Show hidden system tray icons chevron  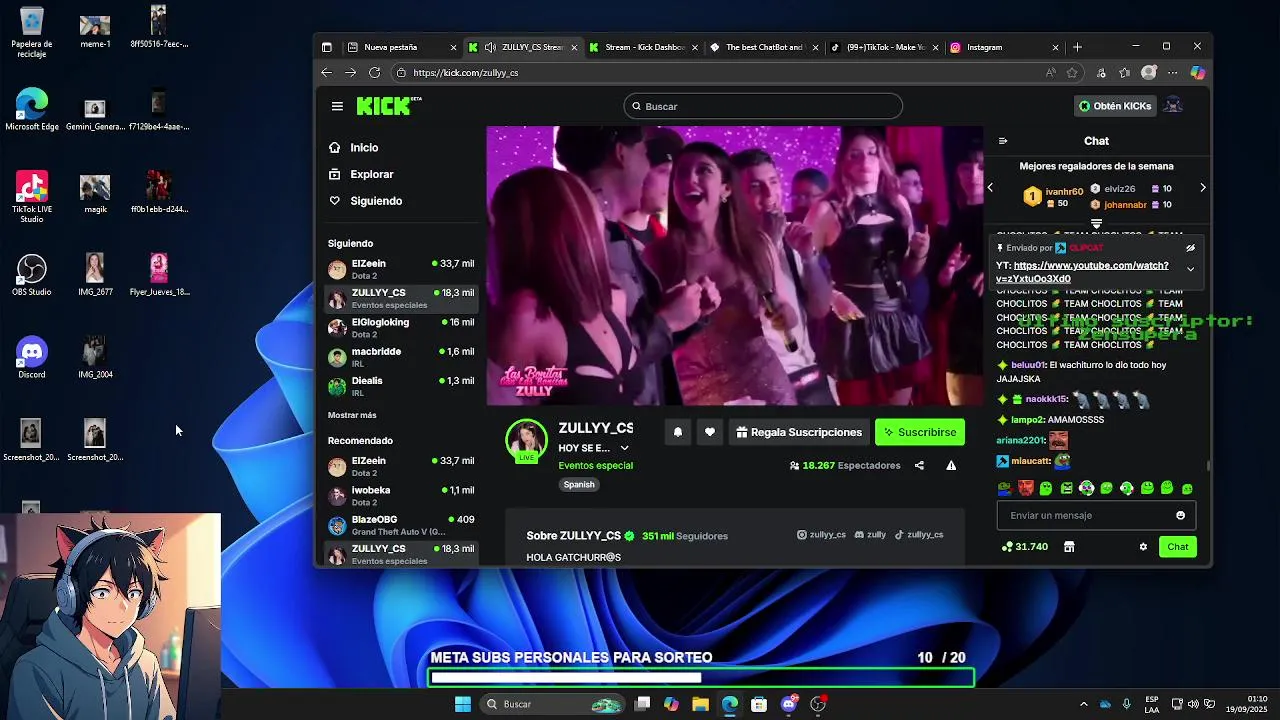(1083, 704)
